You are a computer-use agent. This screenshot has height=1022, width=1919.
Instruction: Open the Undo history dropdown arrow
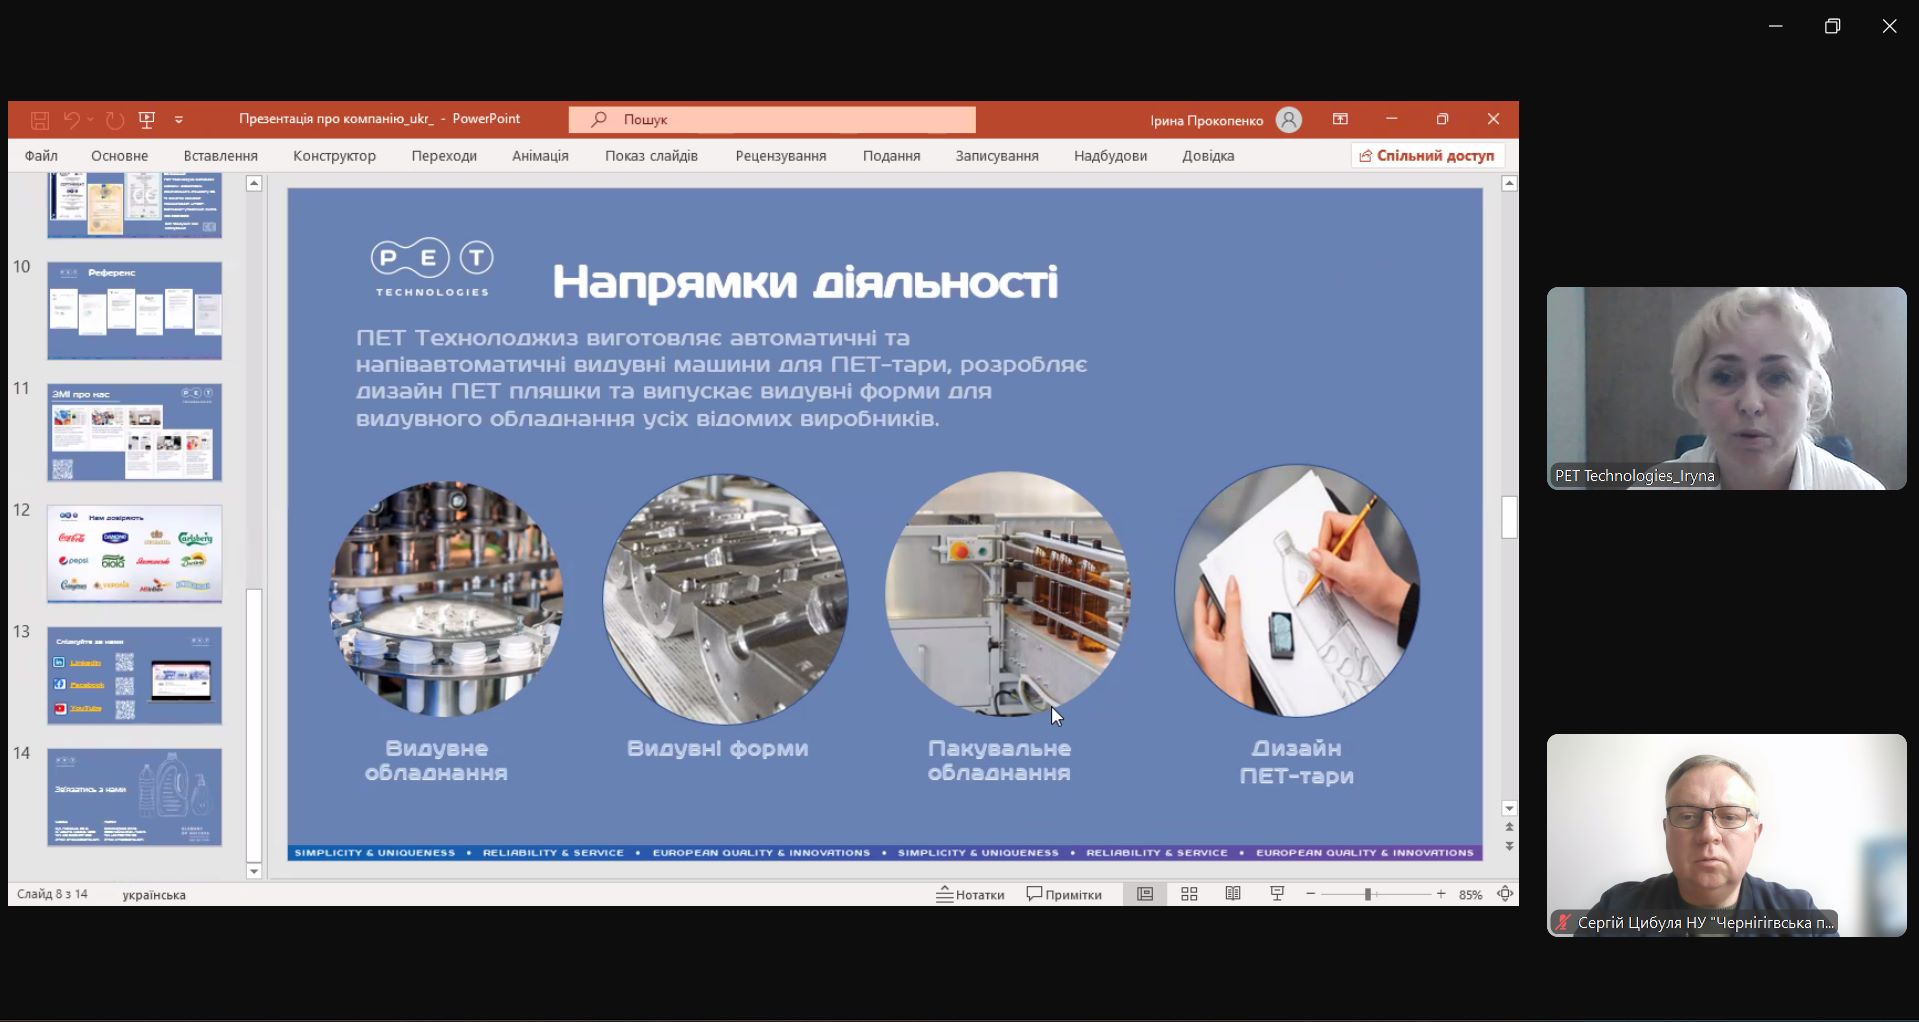pyautogui.click(x=90, y=120)
